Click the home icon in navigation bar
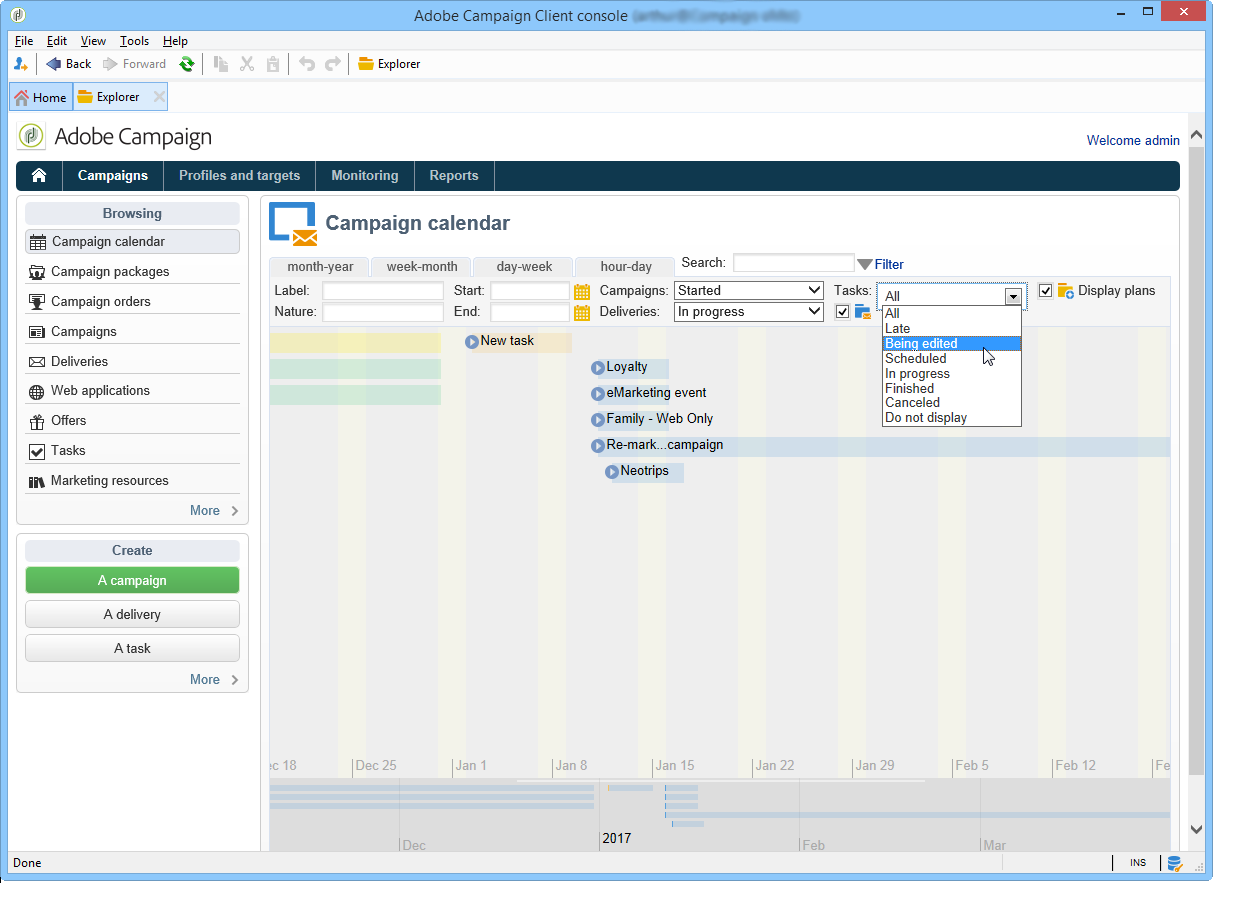This screenshot has width=1238, height=913. point(39,175)
